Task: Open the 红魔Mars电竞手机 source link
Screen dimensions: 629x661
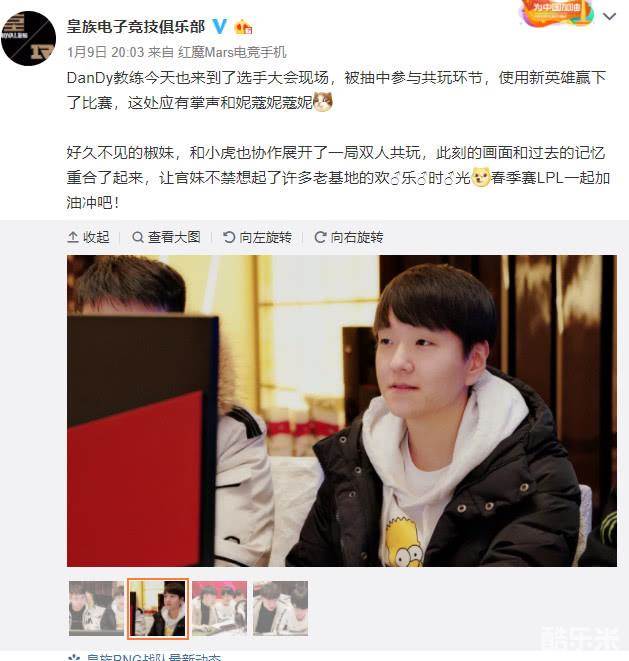Action: pos(232,52)
